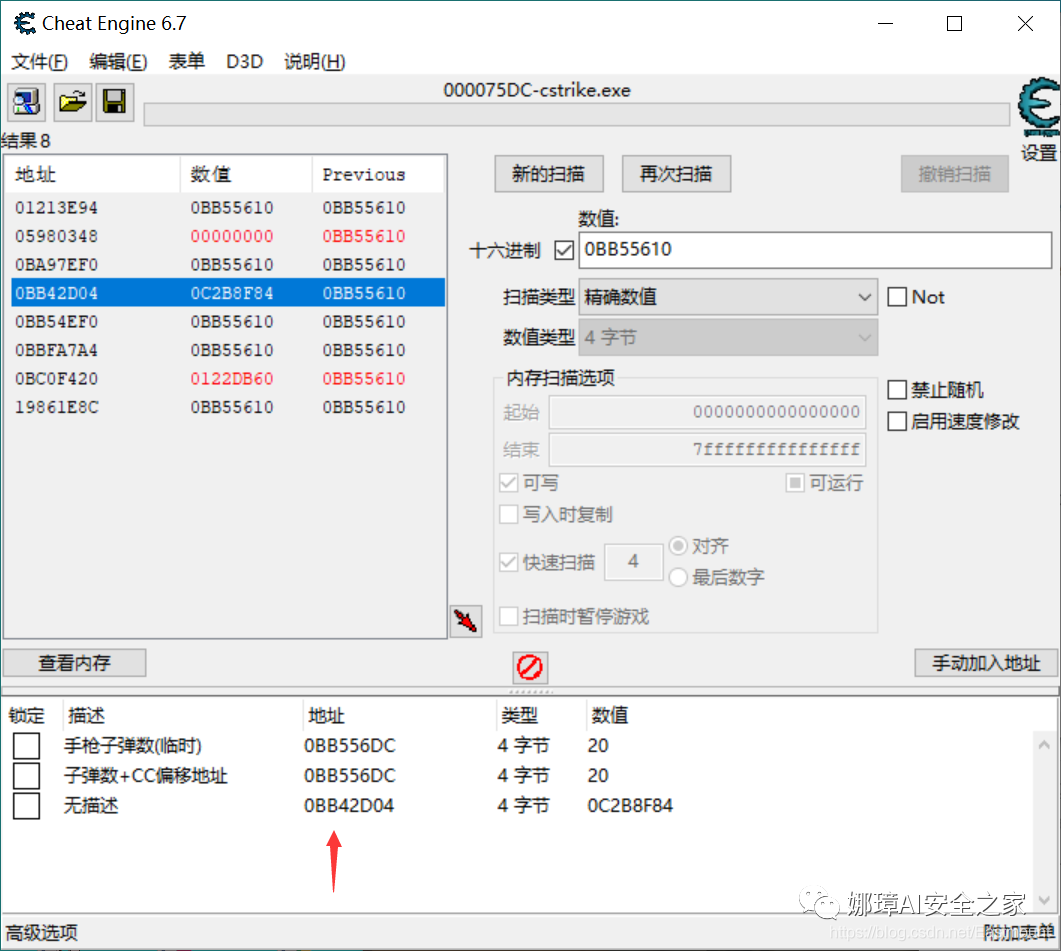
Task: Open the 文件(F) menu
Action: point(39,62)
